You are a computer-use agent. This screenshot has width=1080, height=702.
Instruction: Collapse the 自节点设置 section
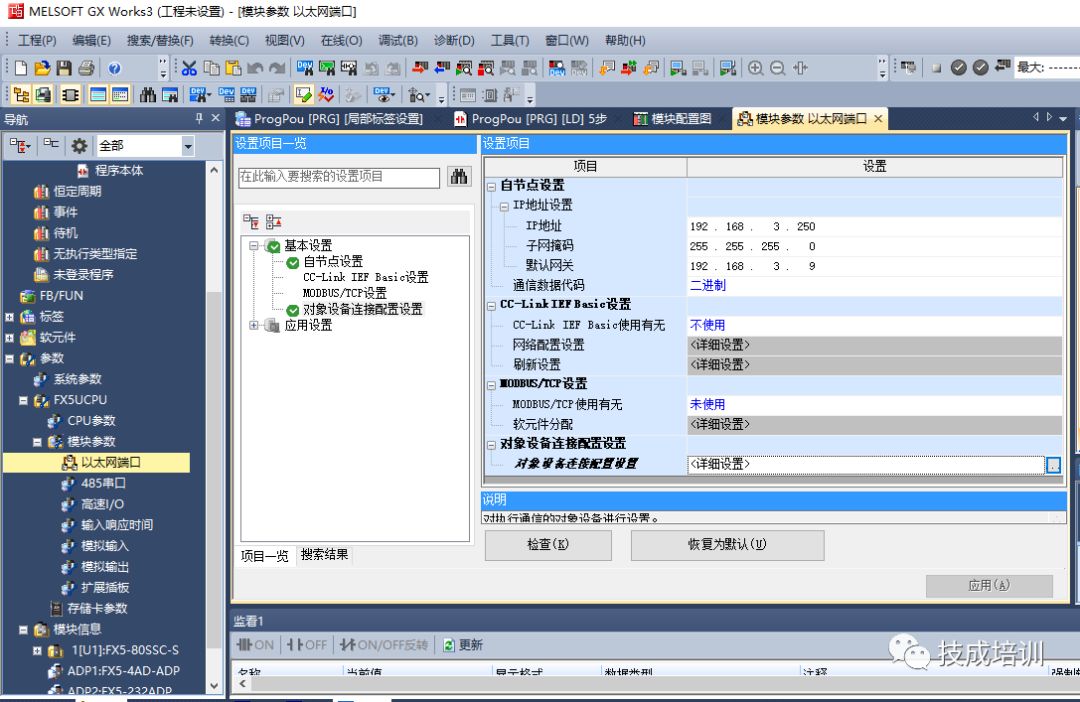(x=491, y=186)
